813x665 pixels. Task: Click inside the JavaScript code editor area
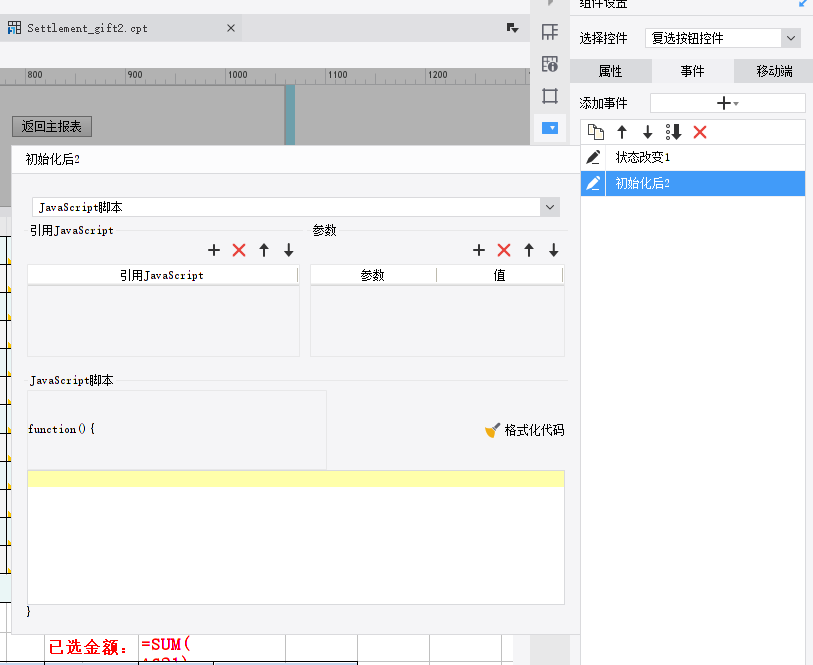(295, 540)
